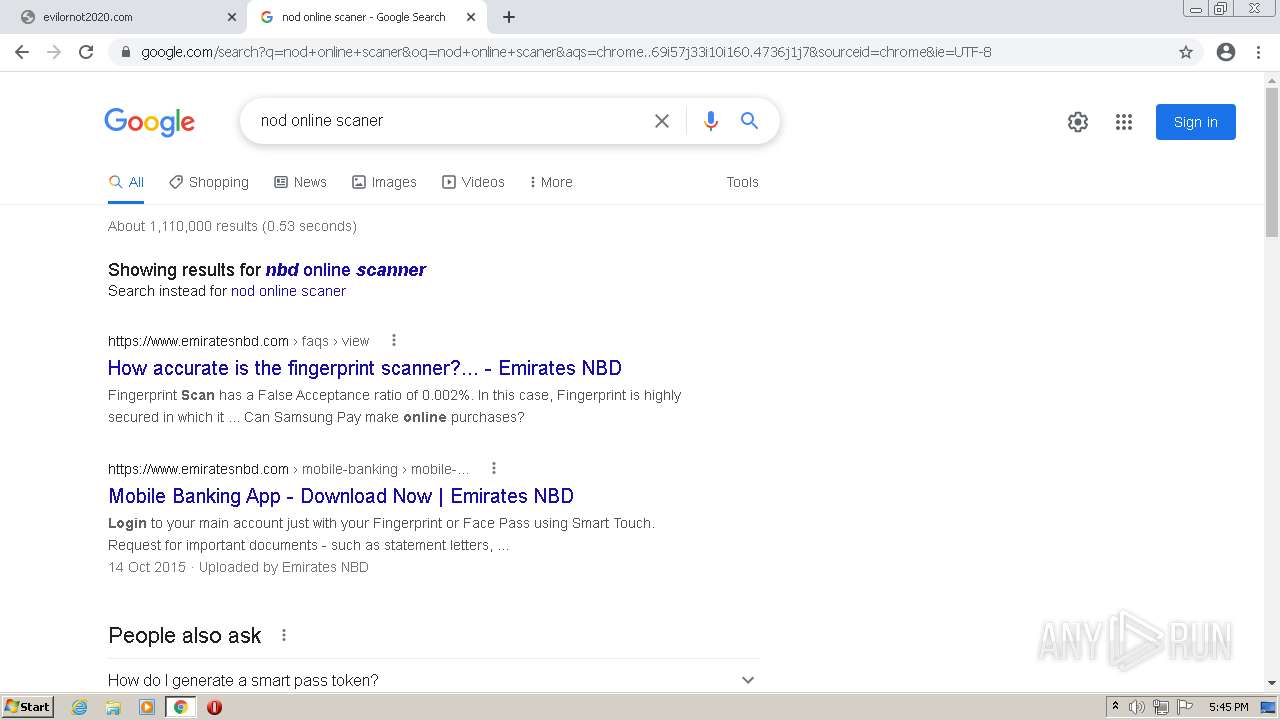The image size is (1280, 720).
Task: Open a new tab with the plus icon
Action: (509, 17)
